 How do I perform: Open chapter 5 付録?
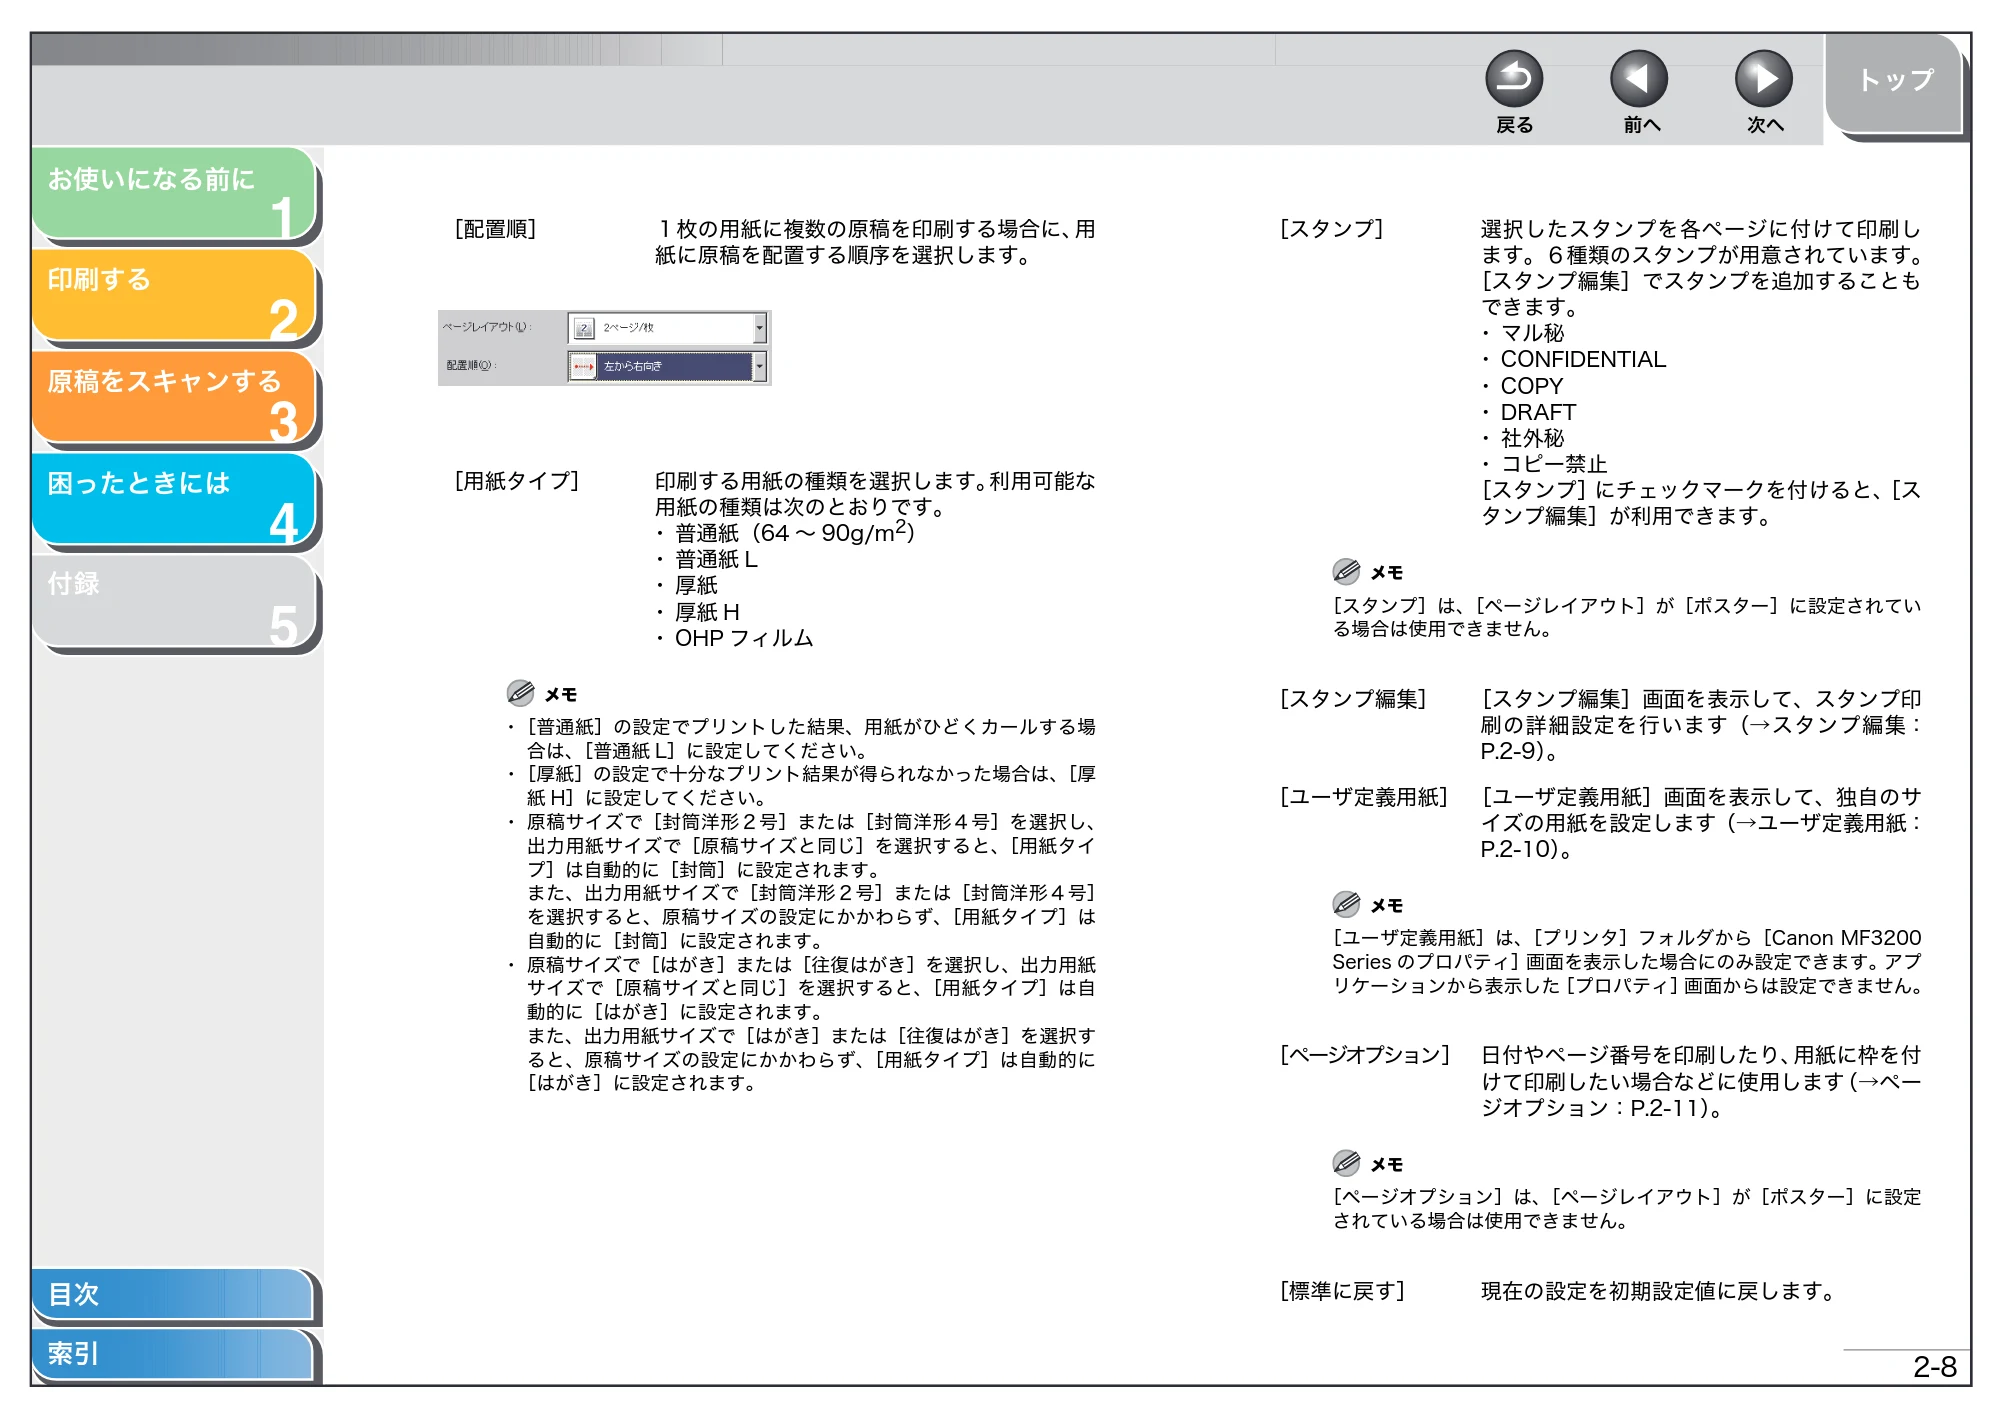[174, 601]
